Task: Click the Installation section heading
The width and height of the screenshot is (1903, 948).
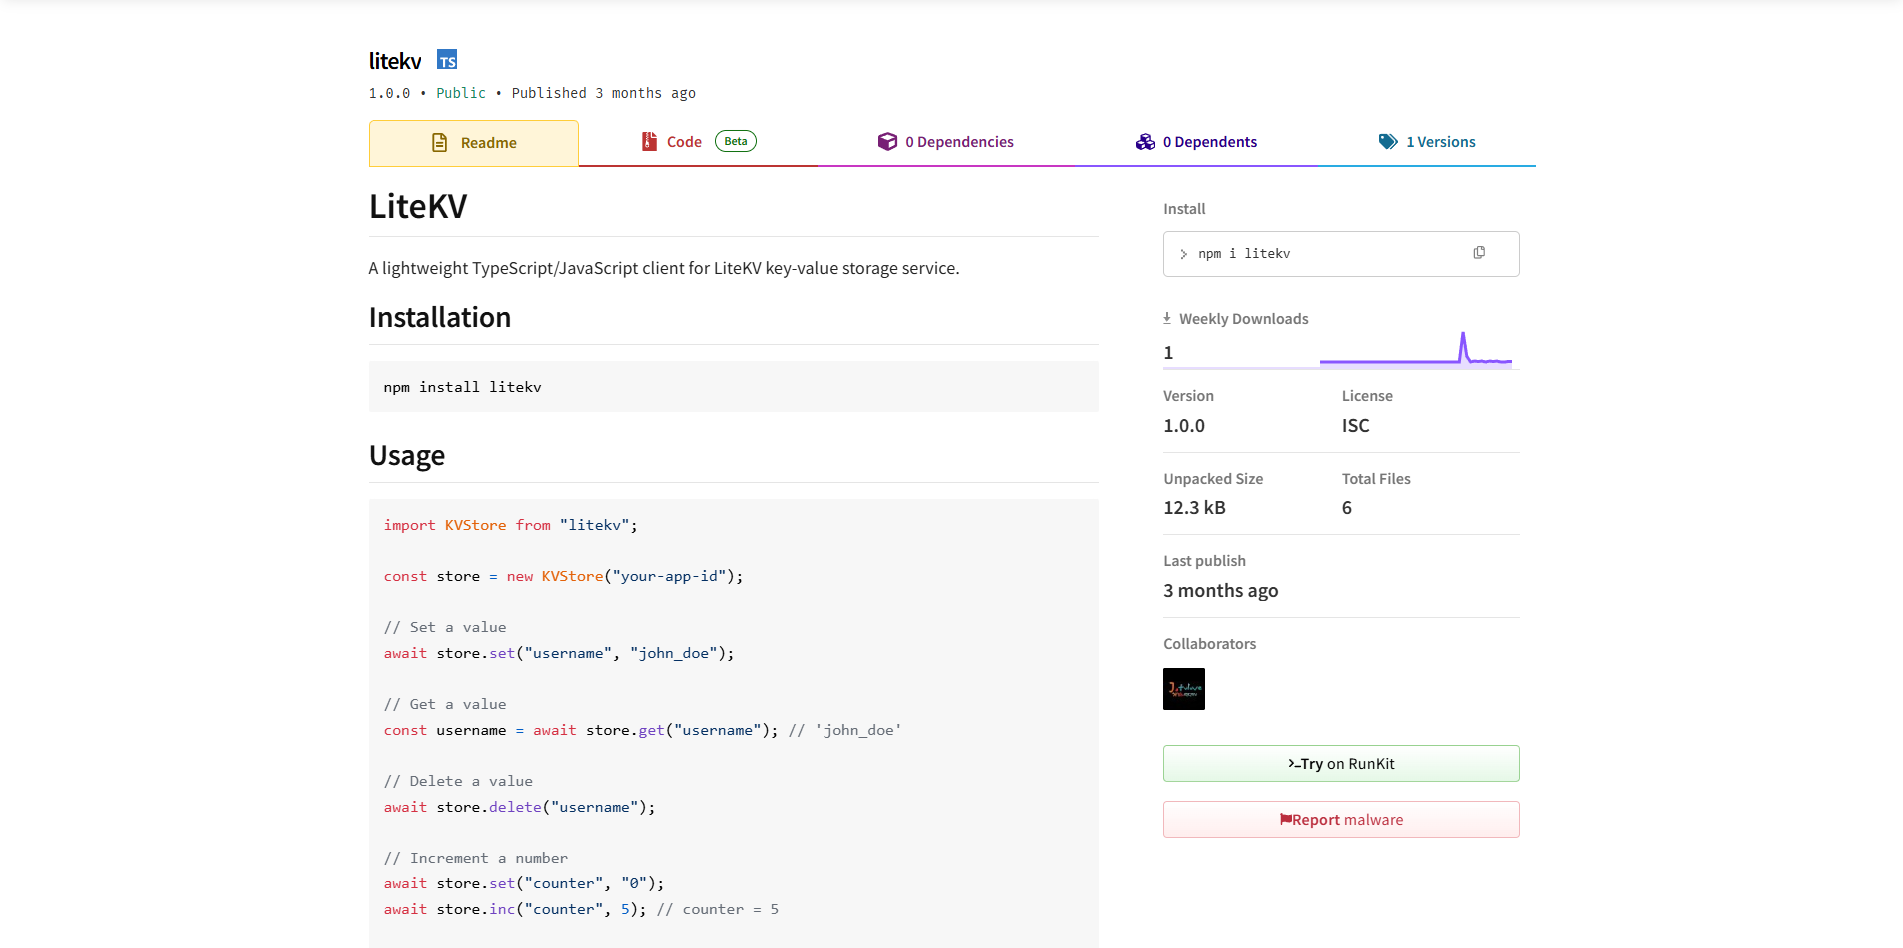Action: (x=440, y=318)
